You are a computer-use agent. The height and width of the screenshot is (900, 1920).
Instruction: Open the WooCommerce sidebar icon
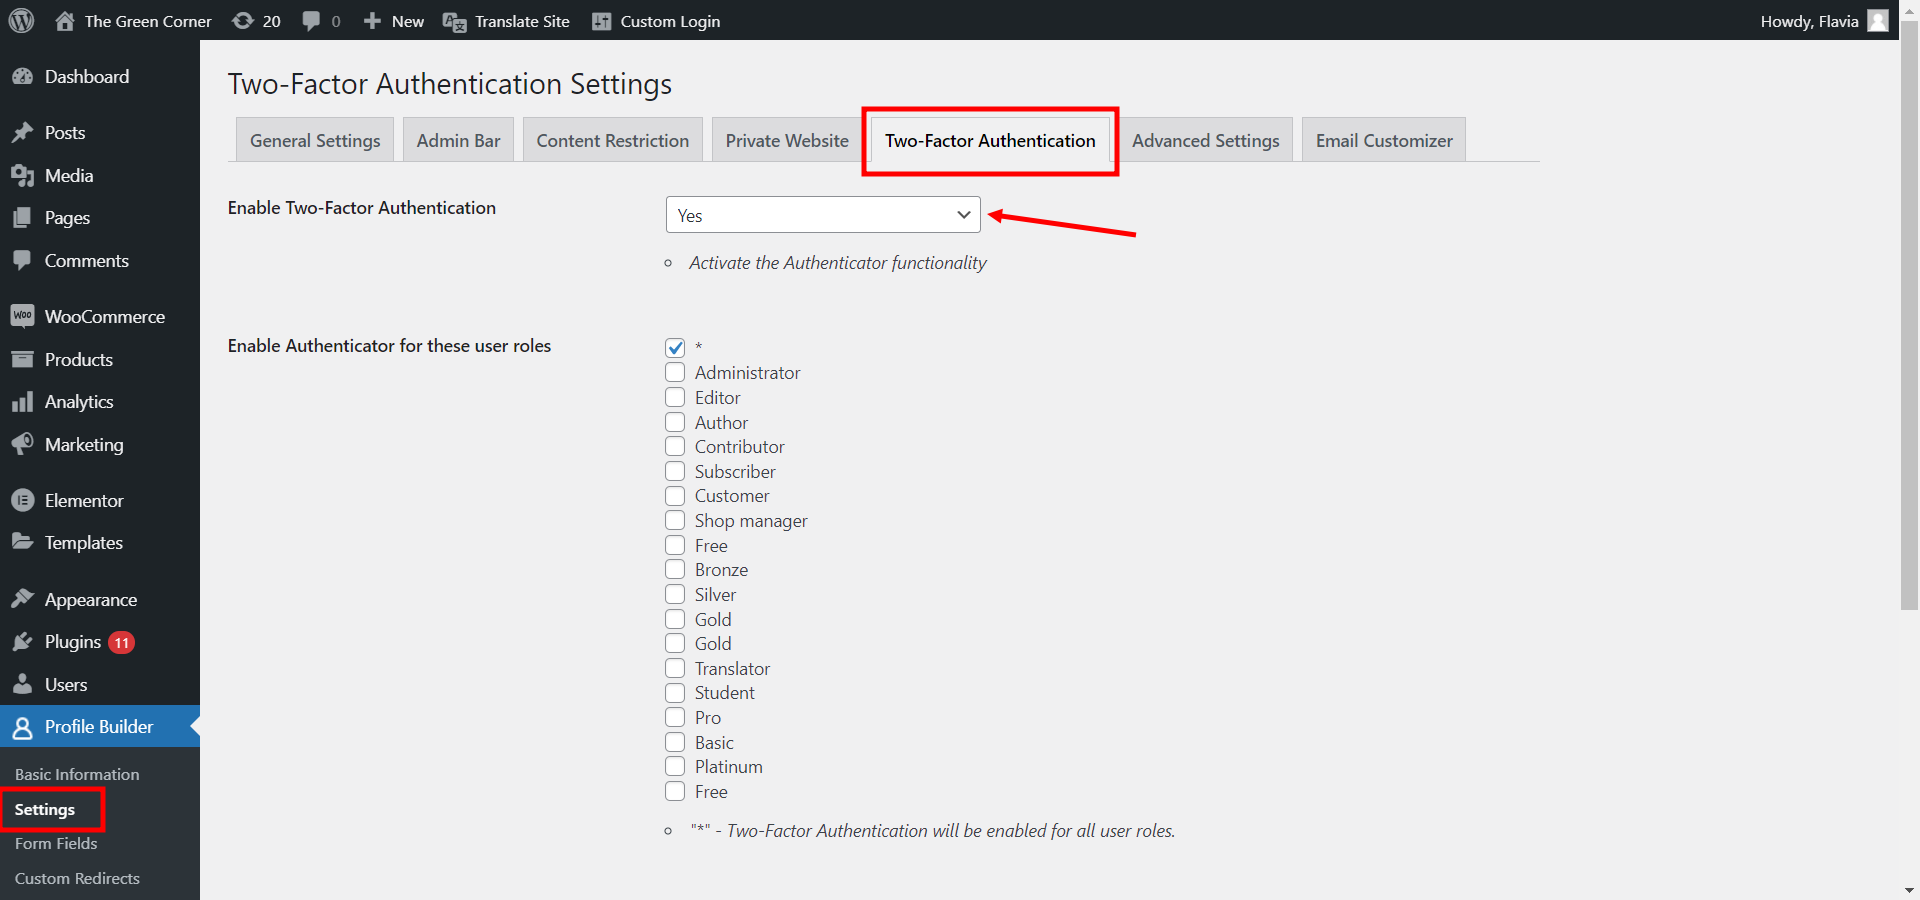tap(22, 316)
